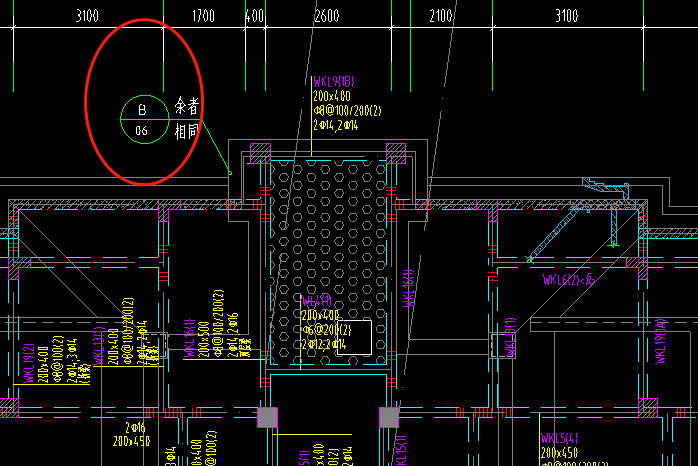This screenshot has width=698, height=466.
Task: Click the WL4(1) beam label
Action: point(317,301)
